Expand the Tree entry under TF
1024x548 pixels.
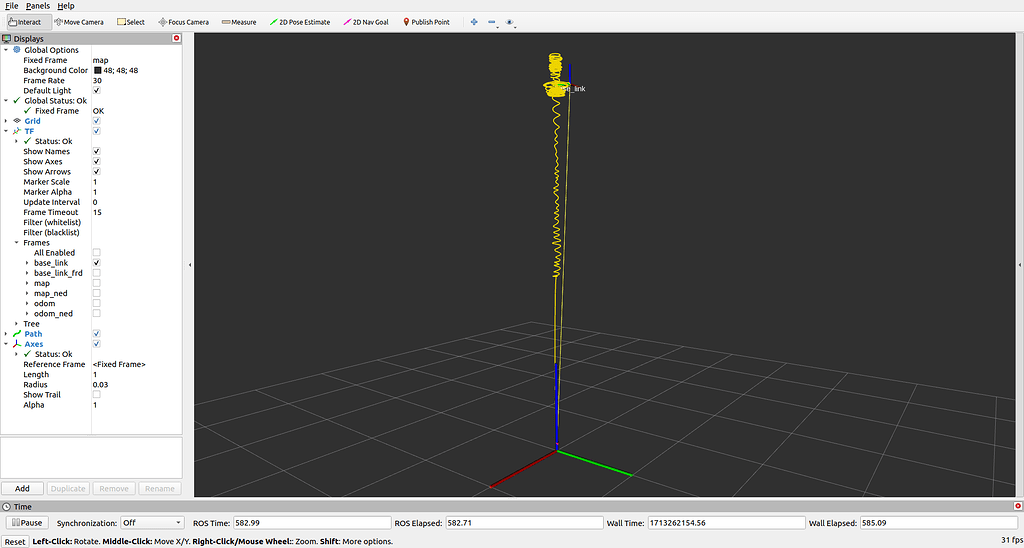(x=16, y=324)
